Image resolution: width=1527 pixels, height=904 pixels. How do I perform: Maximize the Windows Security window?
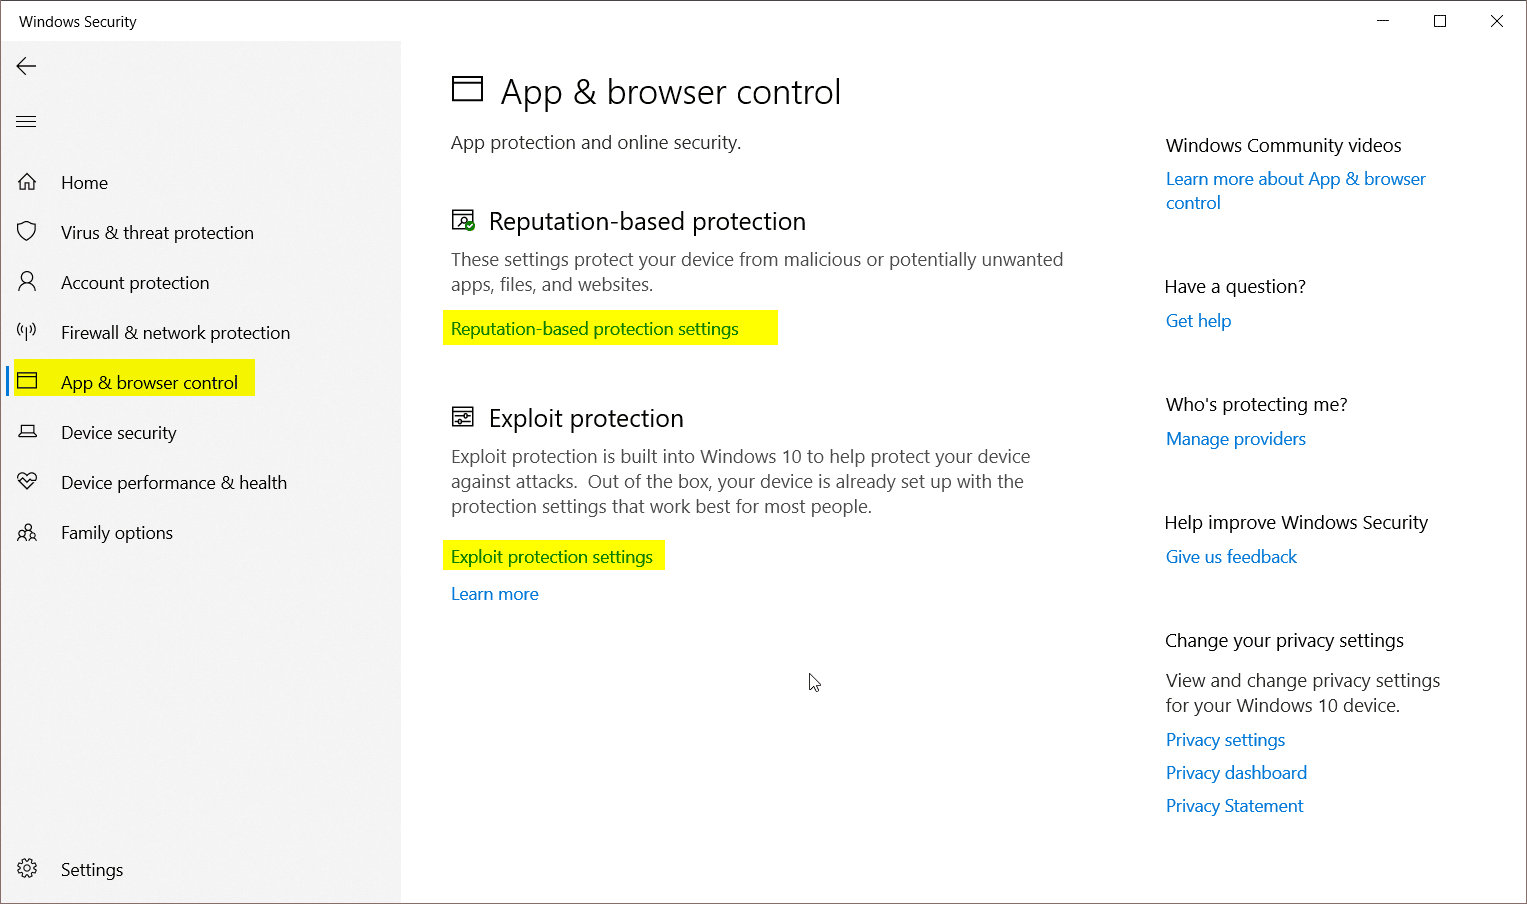(x=1440, y=21)
